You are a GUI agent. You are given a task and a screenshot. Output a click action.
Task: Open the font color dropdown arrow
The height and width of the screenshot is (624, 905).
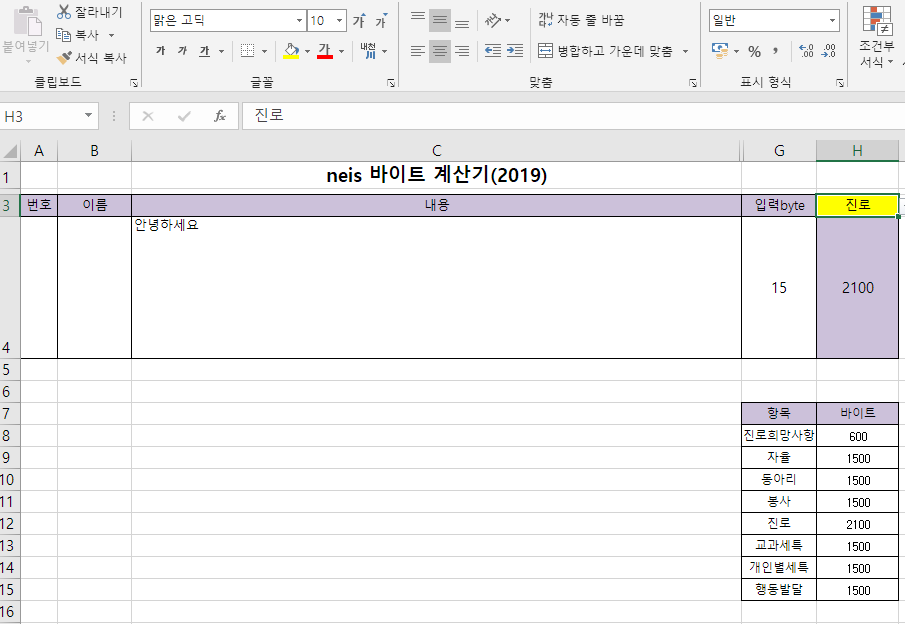342,51
